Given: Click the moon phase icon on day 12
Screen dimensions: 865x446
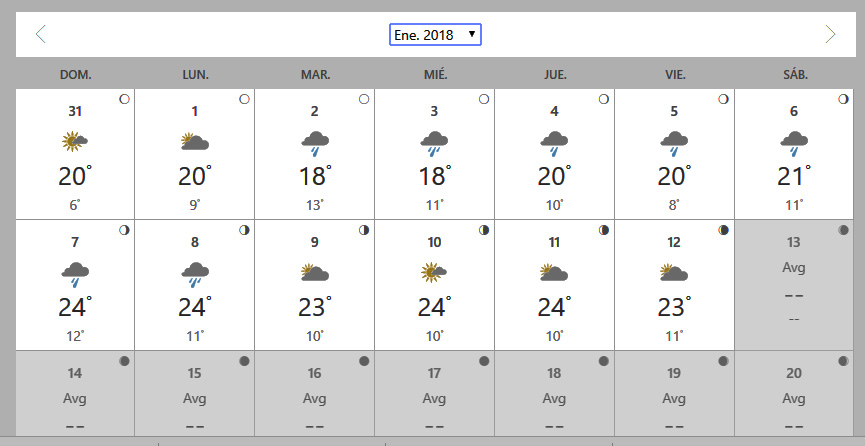Looking at the screenshot, I should coord(723,230).
